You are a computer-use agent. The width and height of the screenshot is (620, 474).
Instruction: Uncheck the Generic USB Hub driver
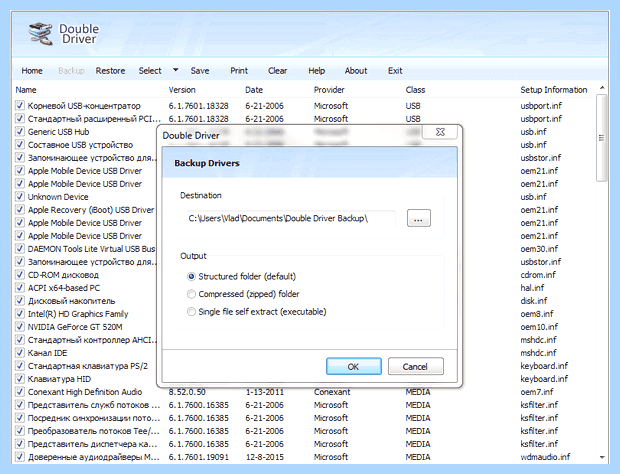pos(20,132)
